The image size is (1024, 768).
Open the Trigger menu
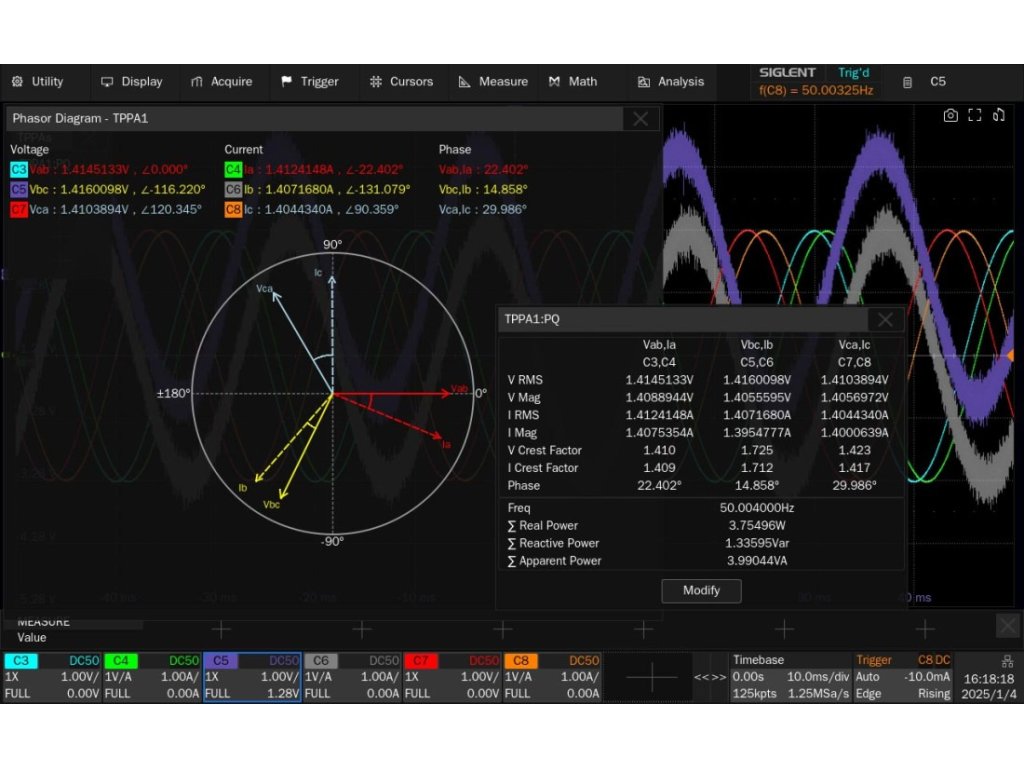tap(310, 82)
